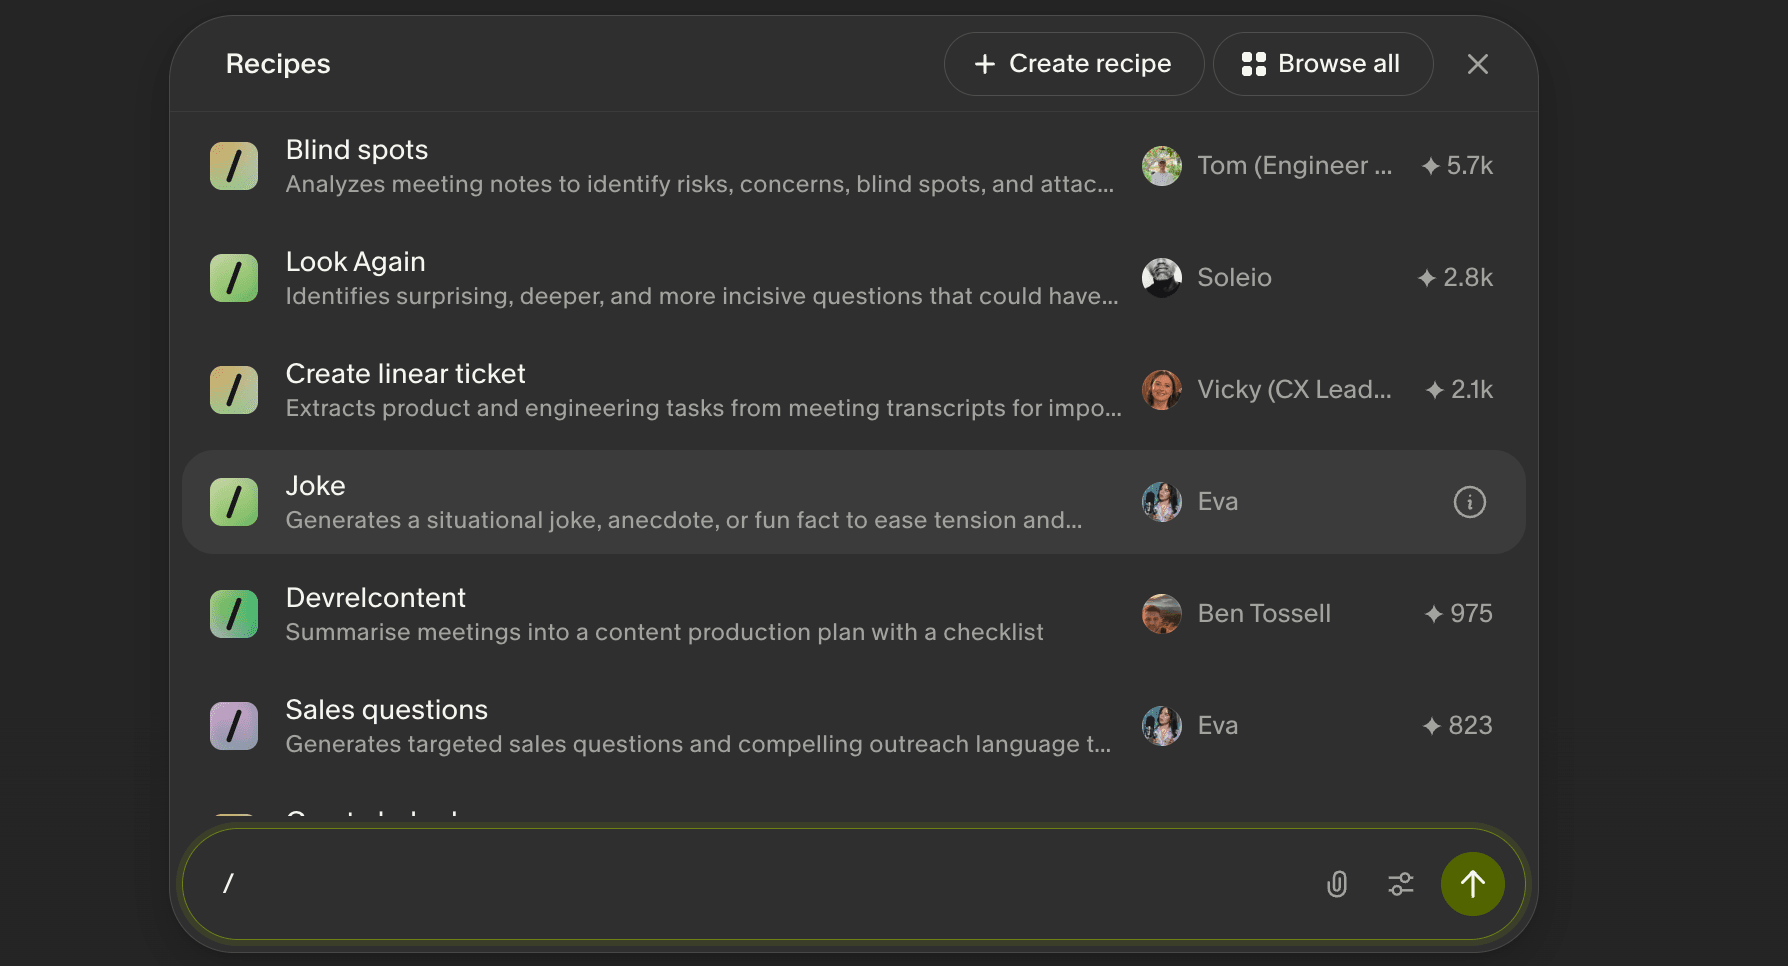Click description 'Identifies surprising, deeper, and more incisive'
The height and width of the screenshot is (966, 1788).
click(702, 296)
